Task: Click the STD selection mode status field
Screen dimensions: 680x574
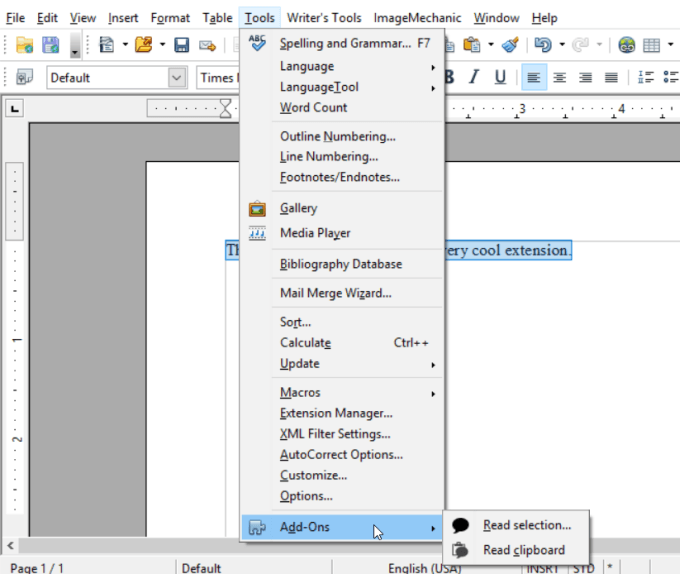Action: coord(583,568)
